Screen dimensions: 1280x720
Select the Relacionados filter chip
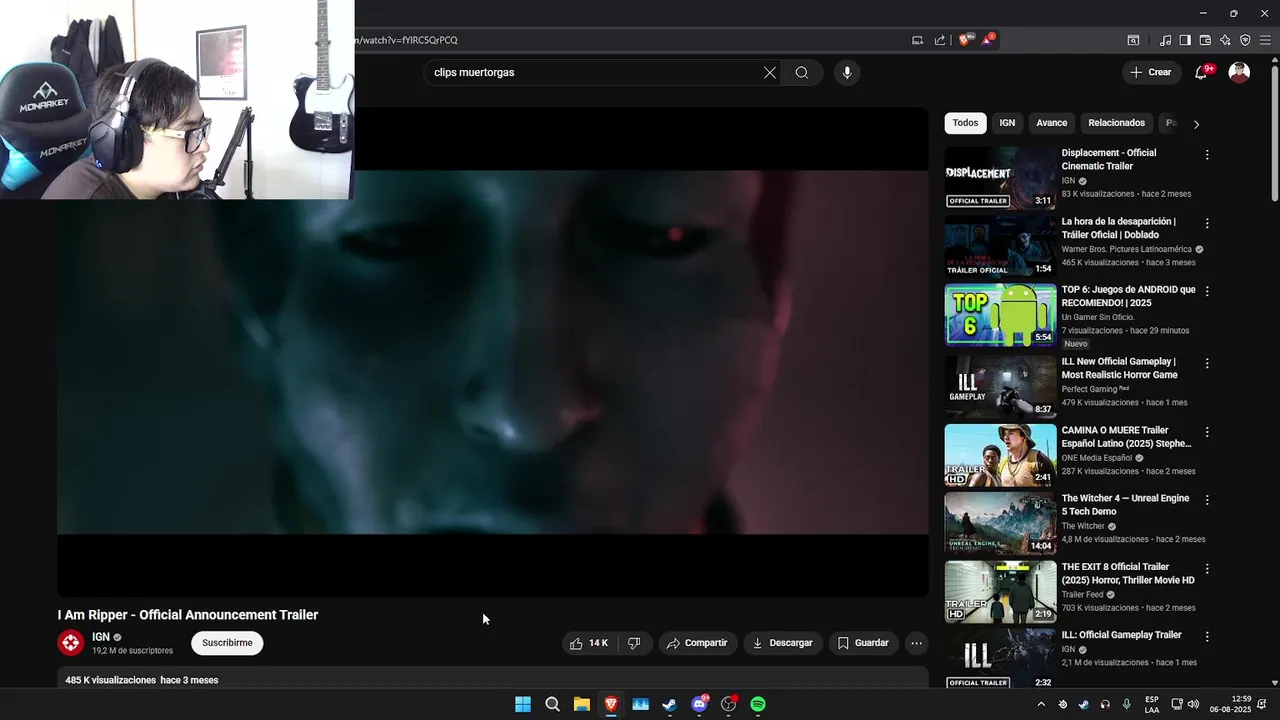coord(1116,123)
